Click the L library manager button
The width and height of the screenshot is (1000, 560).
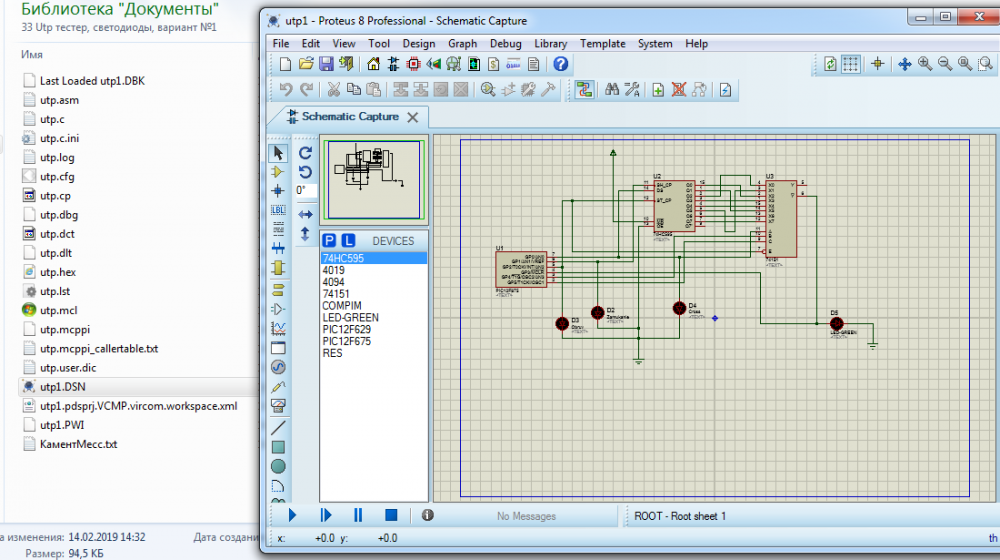(348, 240)
